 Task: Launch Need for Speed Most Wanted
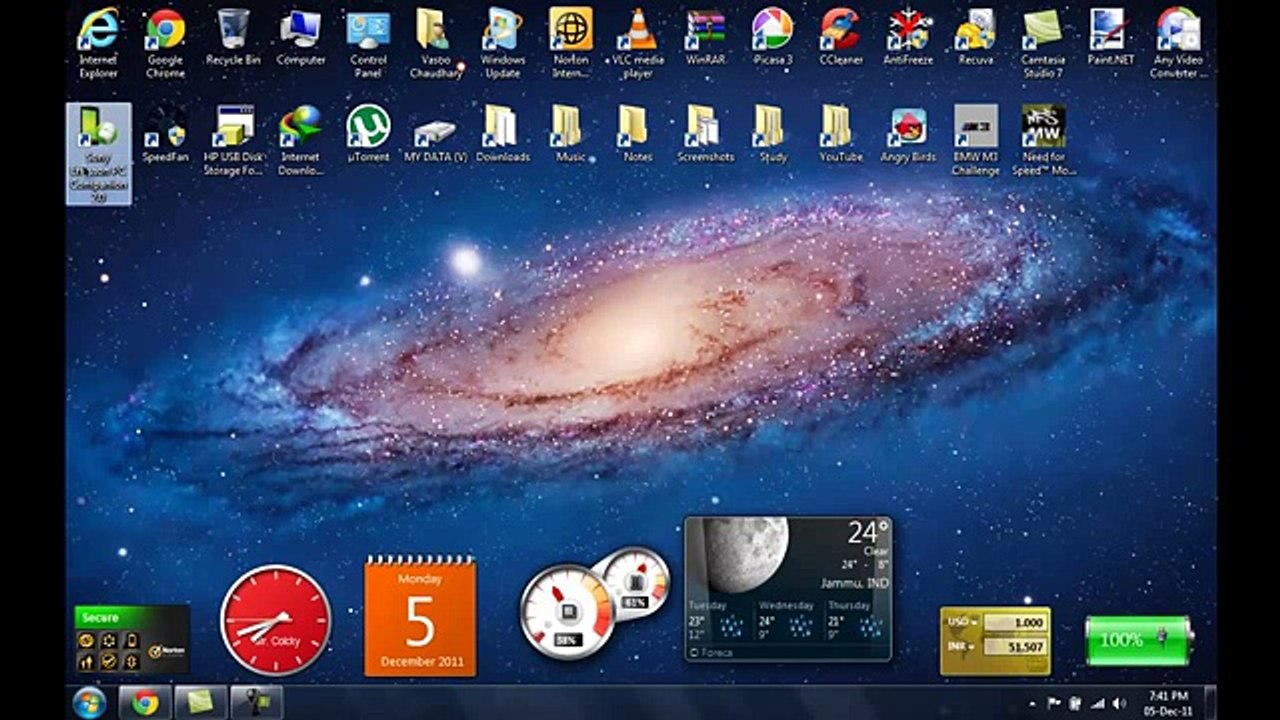tap(1043, 140)
